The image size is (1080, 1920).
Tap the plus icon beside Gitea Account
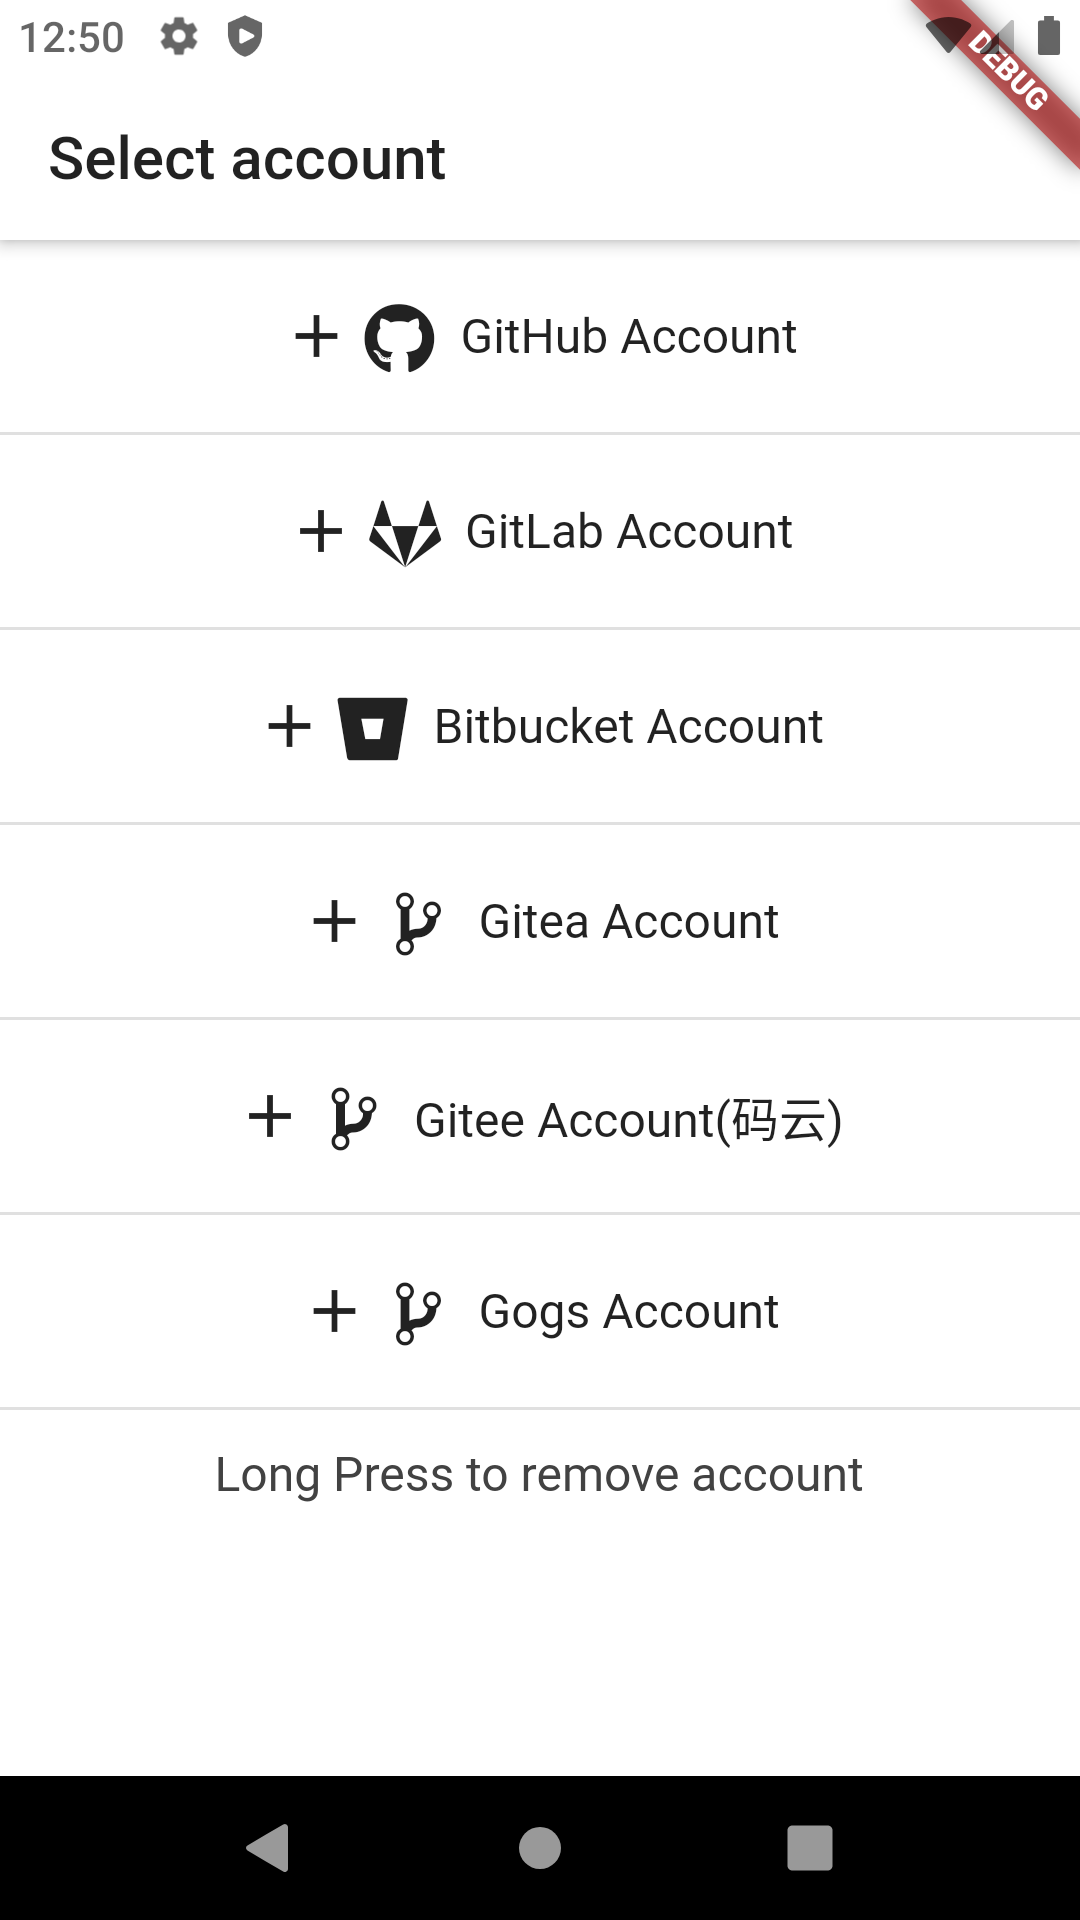coord(334,922)
